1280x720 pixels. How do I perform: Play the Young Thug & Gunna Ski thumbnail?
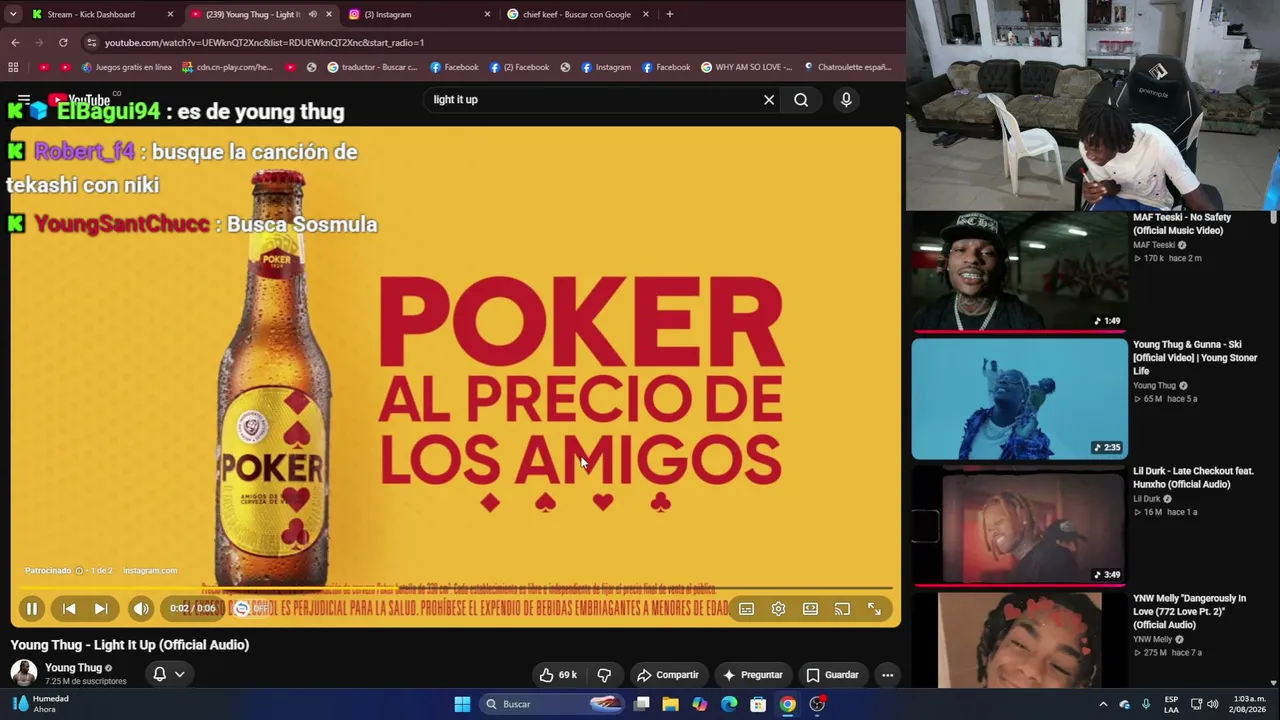pyautogui.click(x=1019, y=399)
